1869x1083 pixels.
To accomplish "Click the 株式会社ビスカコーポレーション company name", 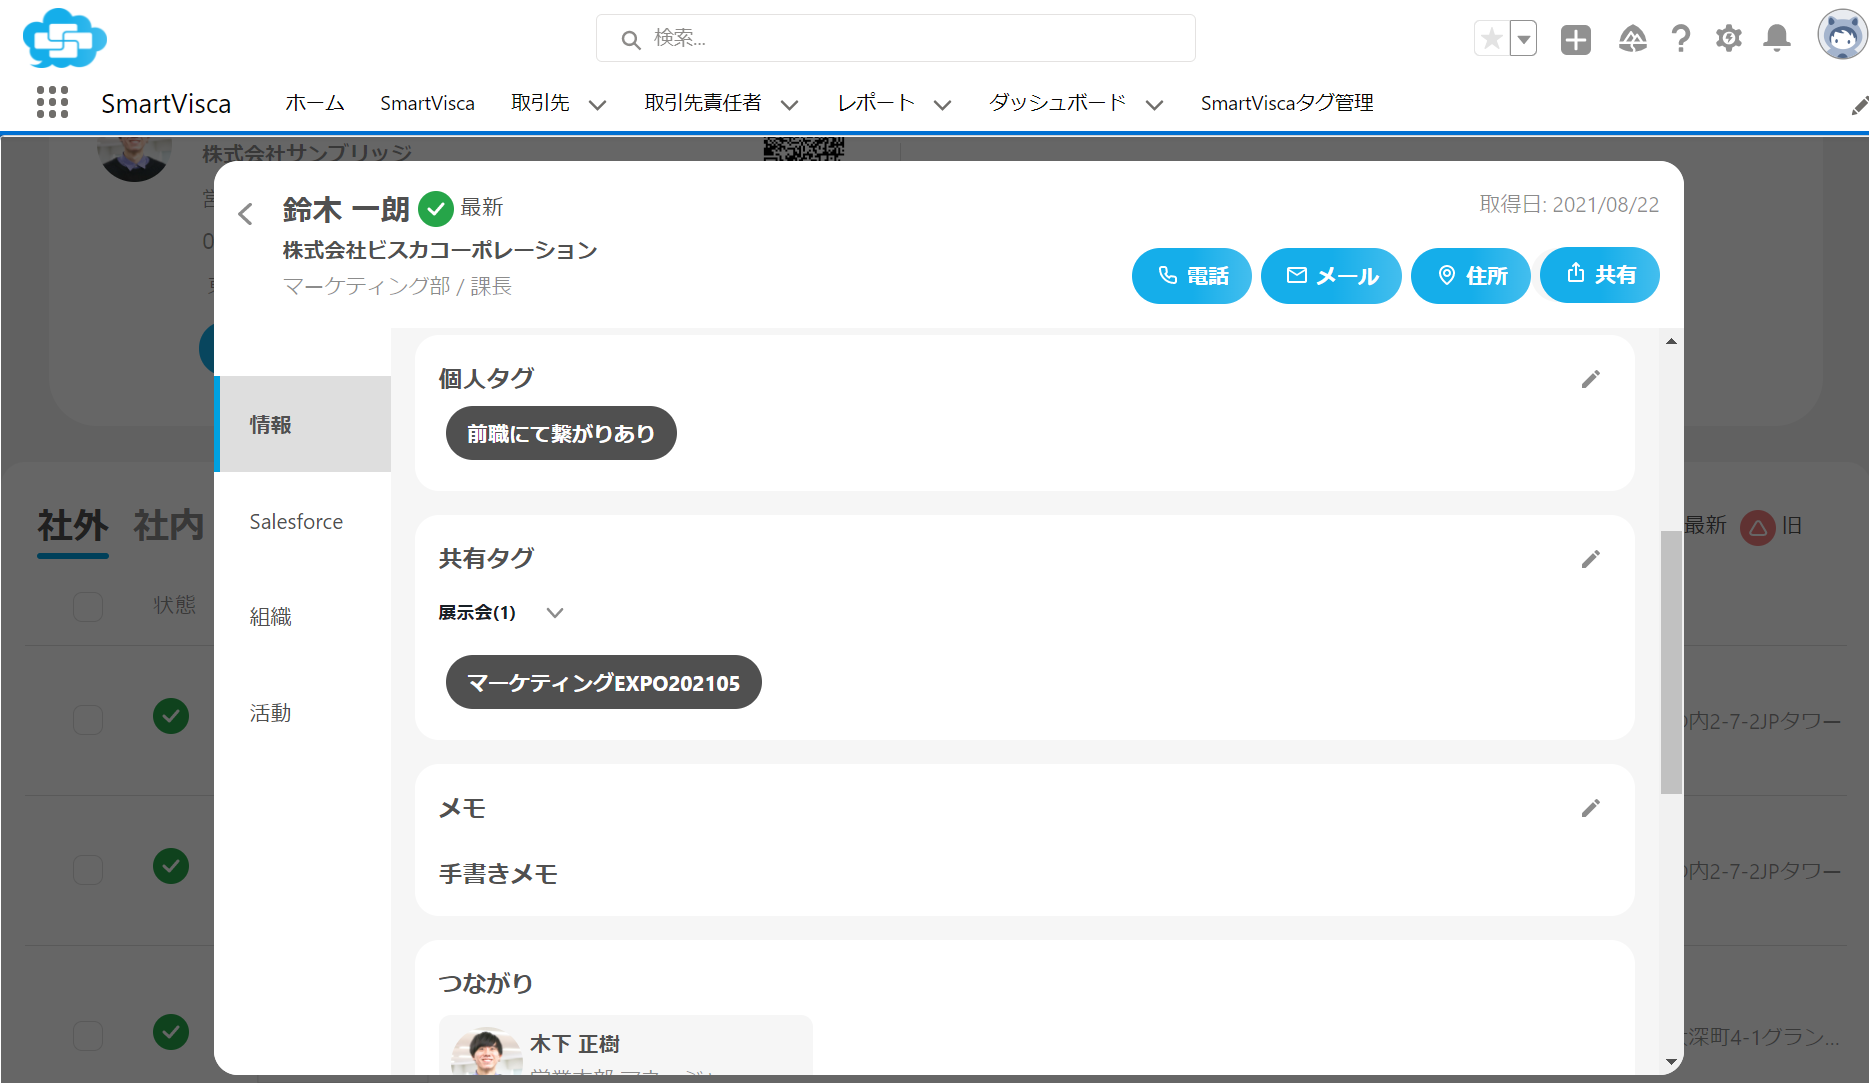I will pos(440,250).
